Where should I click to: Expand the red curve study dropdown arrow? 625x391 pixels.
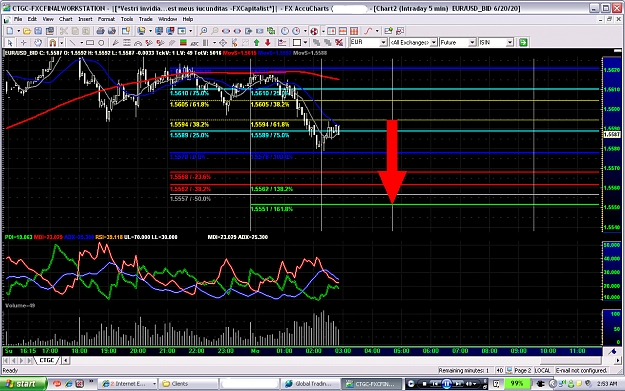377,31
